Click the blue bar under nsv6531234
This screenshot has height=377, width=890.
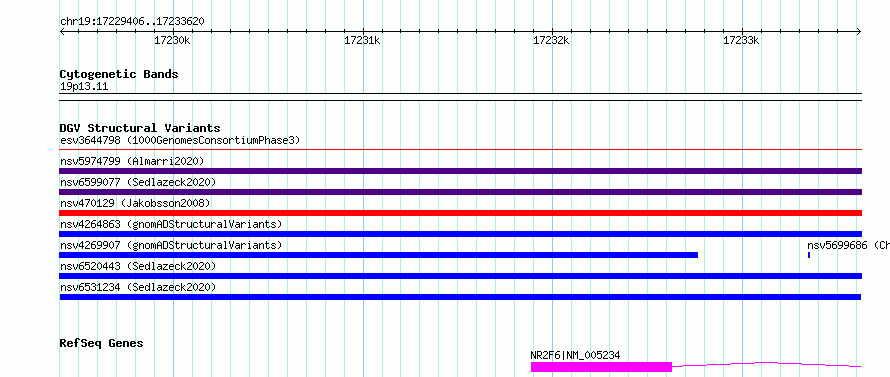pos(460,297)
